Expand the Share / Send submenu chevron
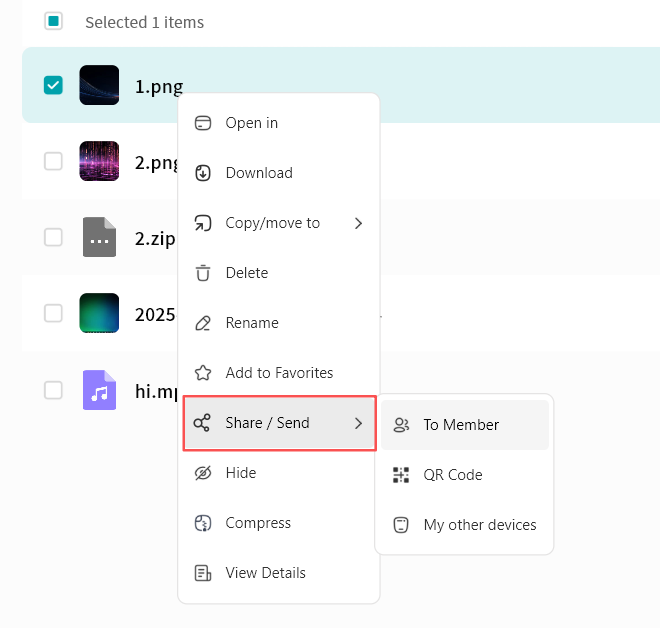This screenshot has height=628, width=660. pos(358,423)
